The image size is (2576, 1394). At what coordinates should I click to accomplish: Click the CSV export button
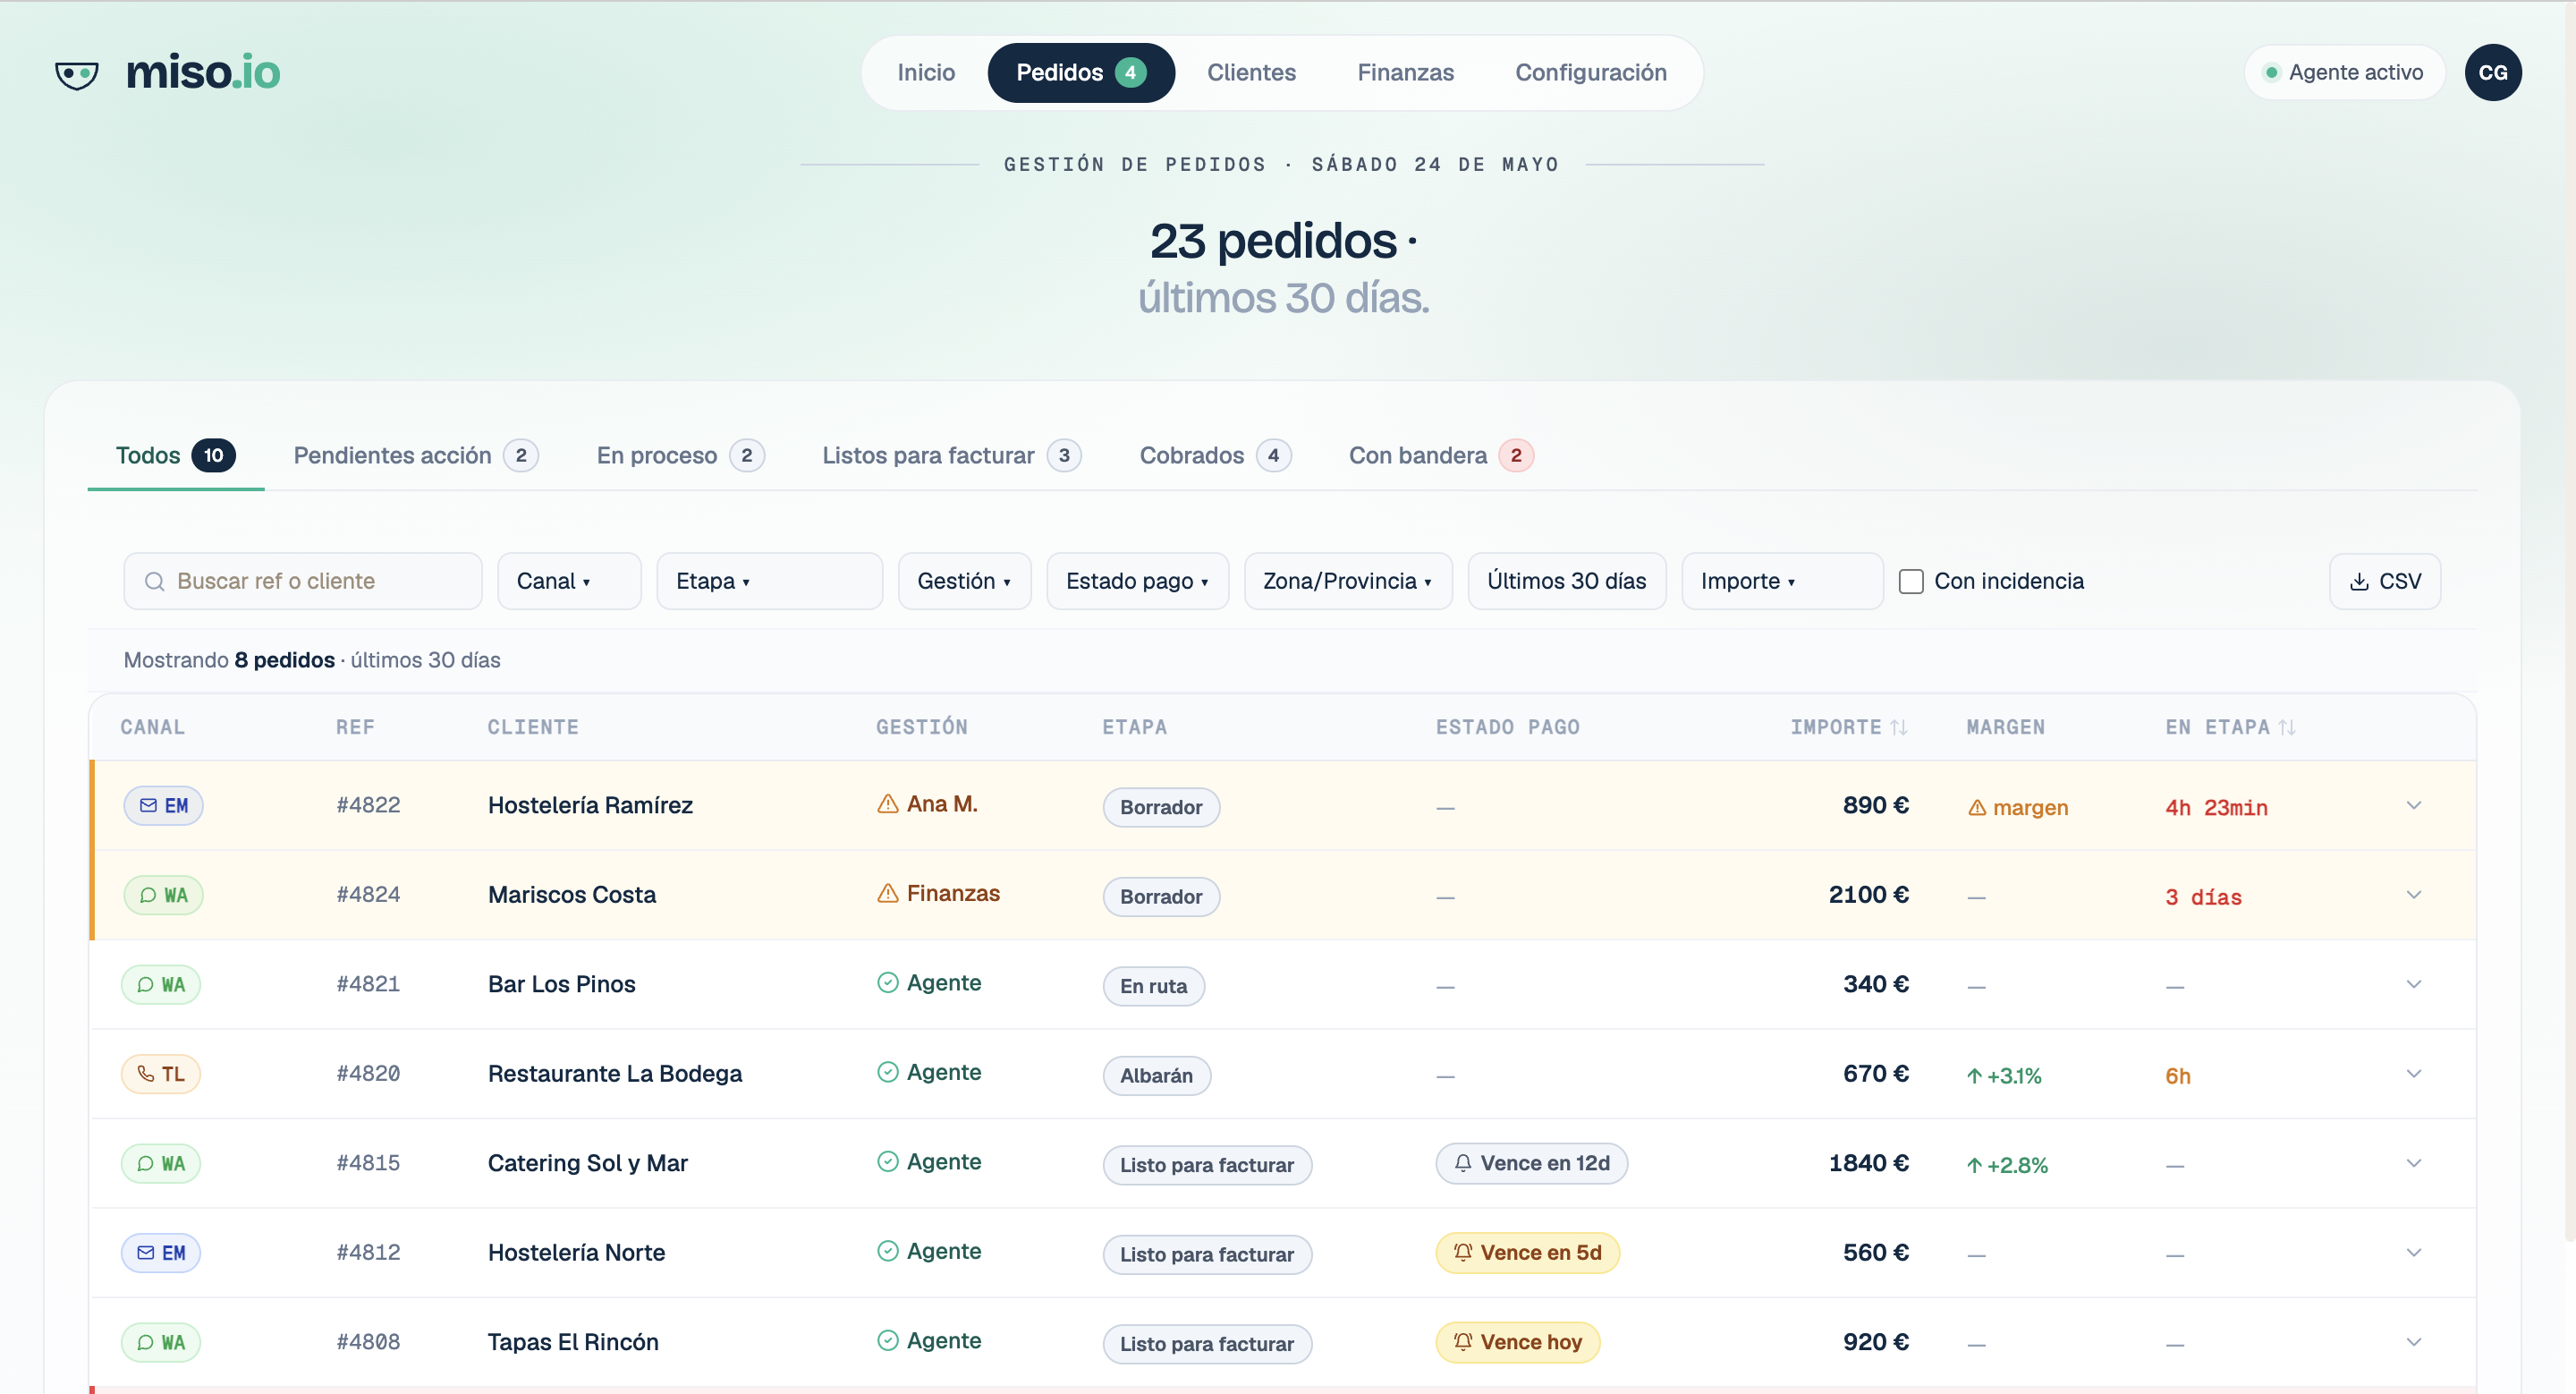2384,581
